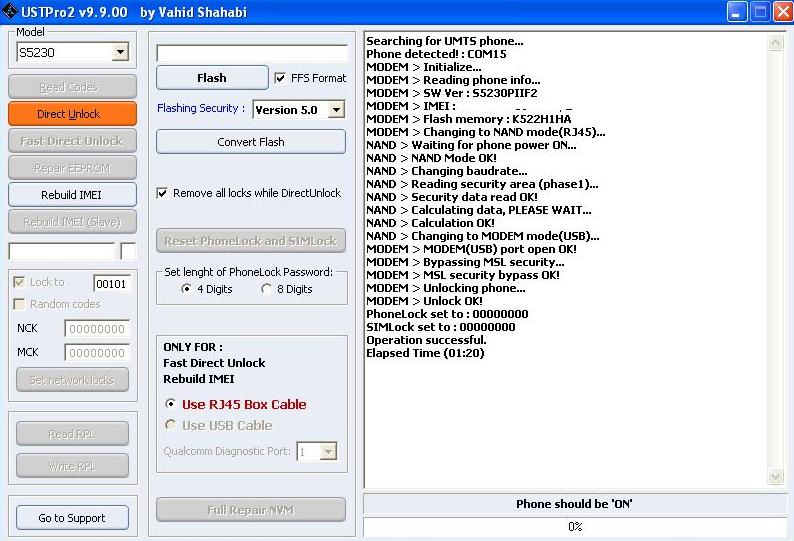This screenshot has width=794, height=541.
Task: Click the log scrollbar down arrow
Action: (x=775, y=476)
